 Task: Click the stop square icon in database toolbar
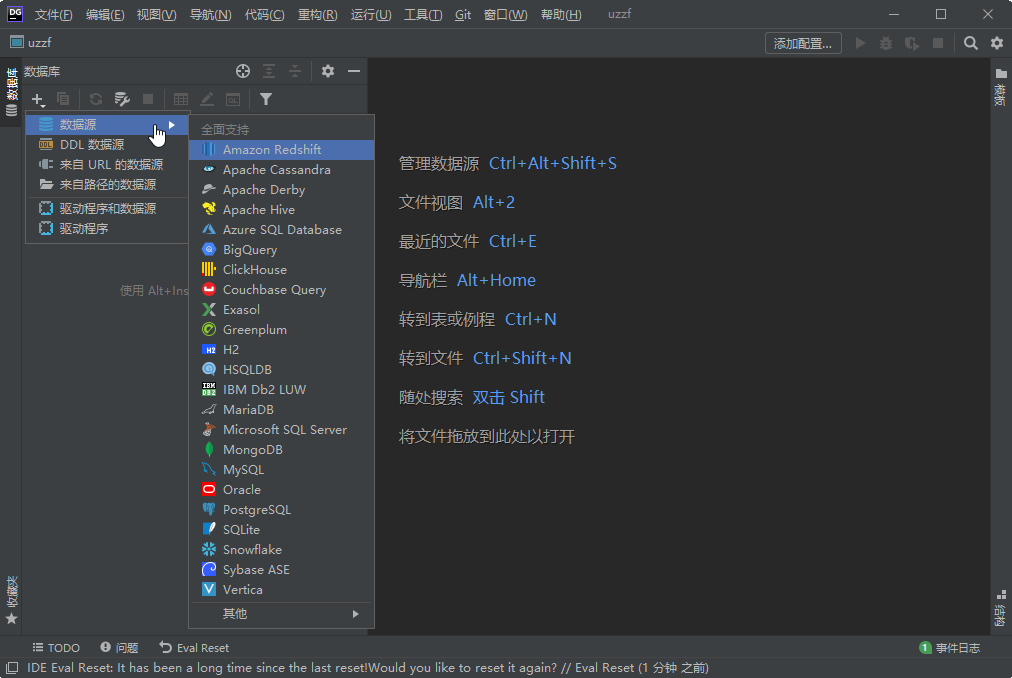pyautogui.click(x=148, y=99)
